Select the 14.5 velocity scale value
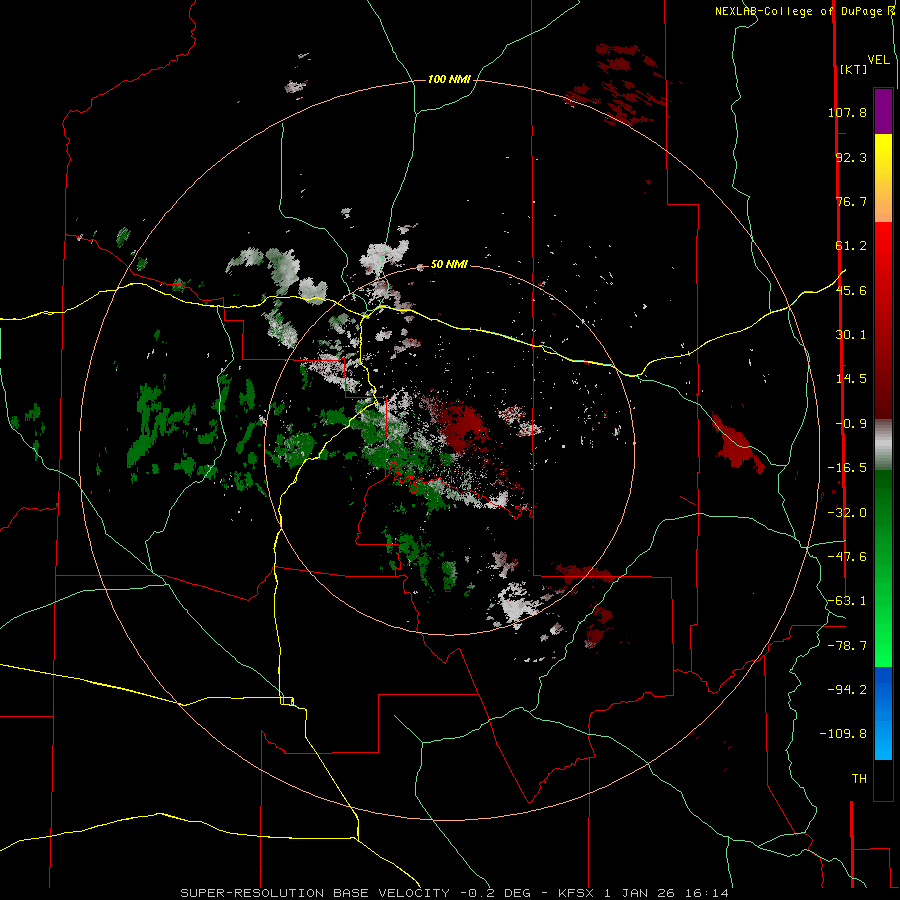This screenshot has height=900, width=900. point(851,379)
